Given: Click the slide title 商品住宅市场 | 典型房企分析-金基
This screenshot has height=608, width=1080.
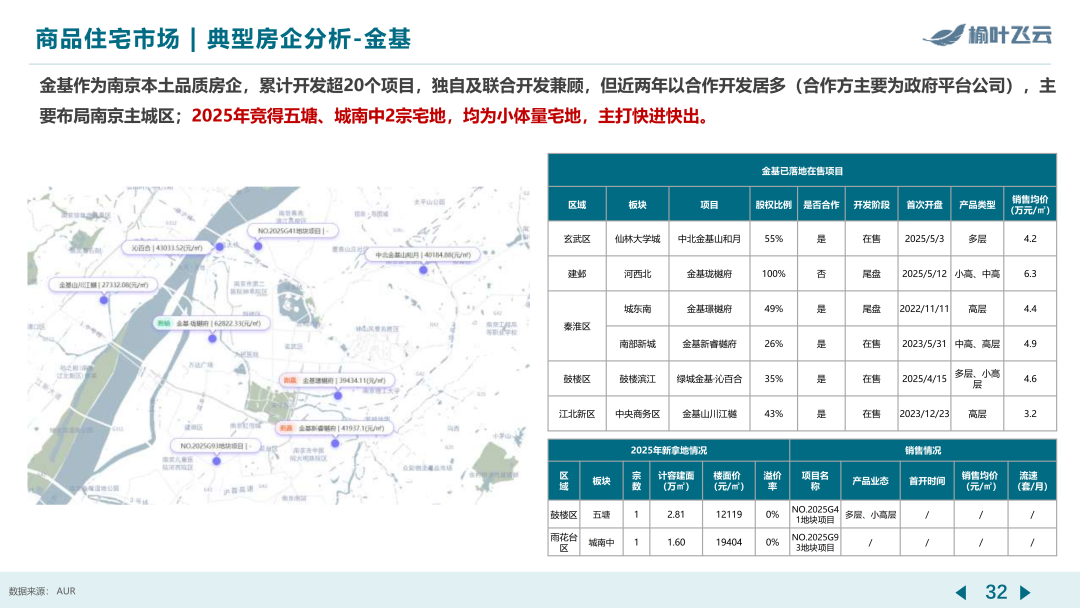Looking at the screenshot, I should pyautogui.click(x=222, y=39).
